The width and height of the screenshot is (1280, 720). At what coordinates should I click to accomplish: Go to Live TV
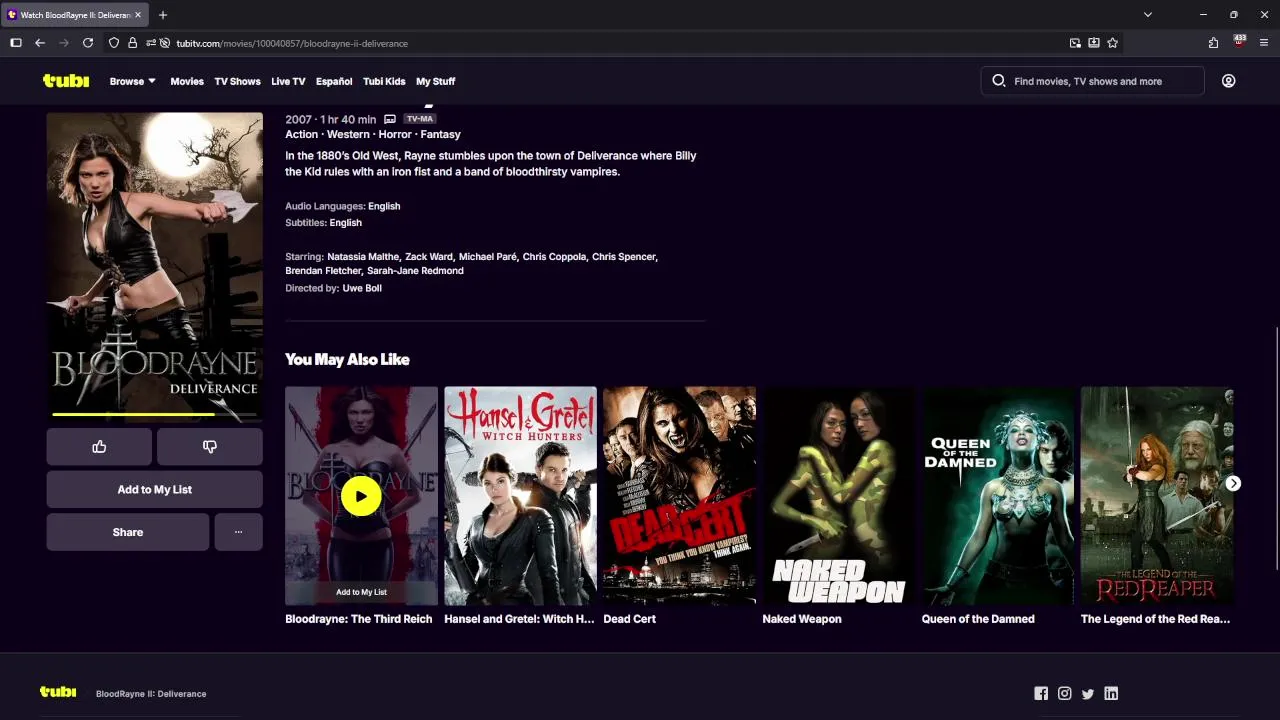tap(288, 81)
